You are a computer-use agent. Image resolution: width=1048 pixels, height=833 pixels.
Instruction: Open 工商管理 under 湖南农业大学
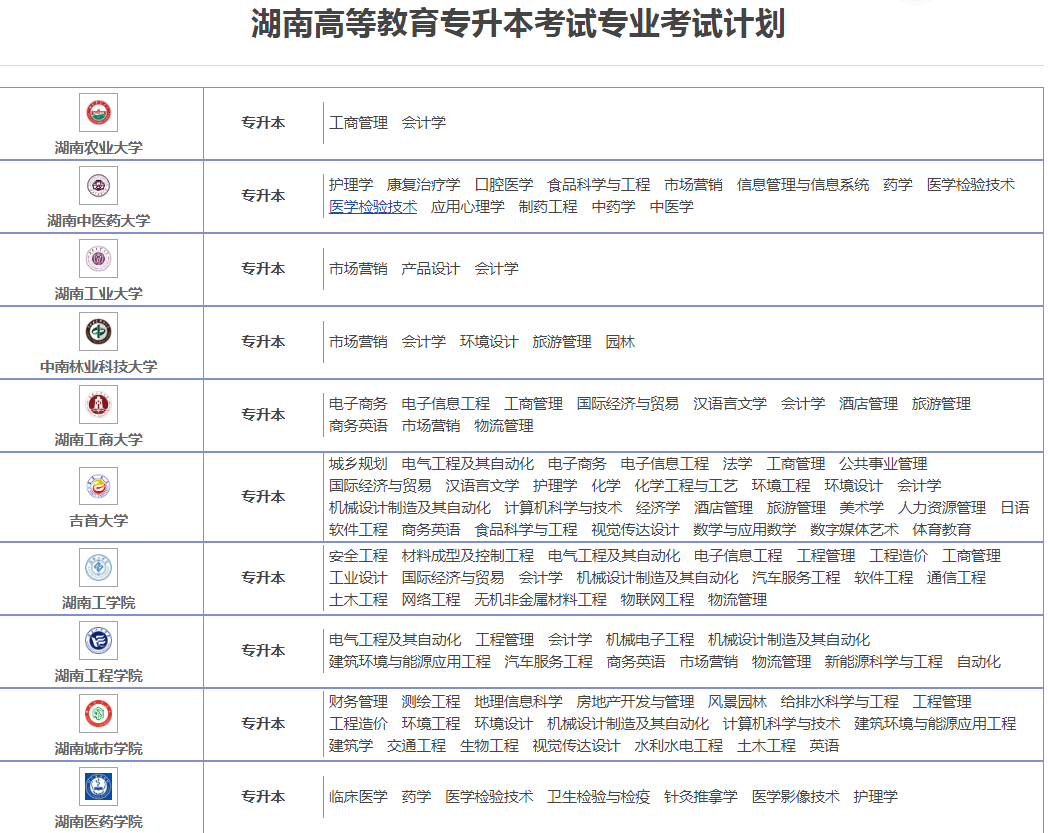(x=358, y=123)
